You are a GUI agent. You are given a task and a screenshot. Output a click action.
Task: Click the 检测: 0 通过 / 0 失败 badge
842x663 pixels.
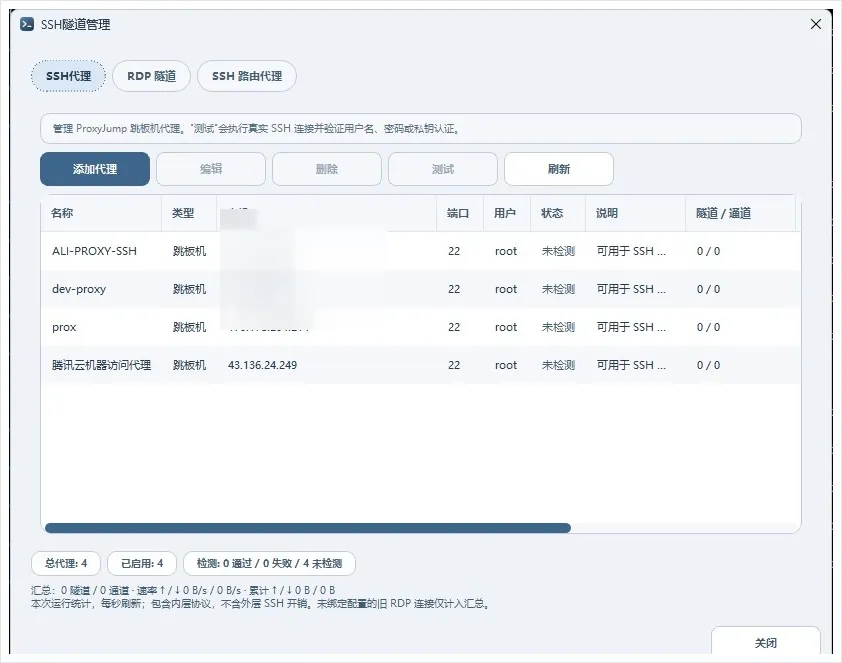click(269, 563)
